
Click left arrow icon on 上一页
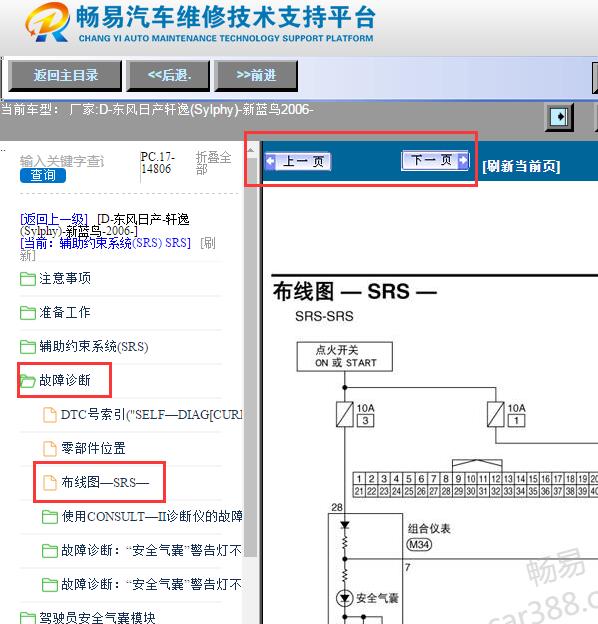coord(271,162)
